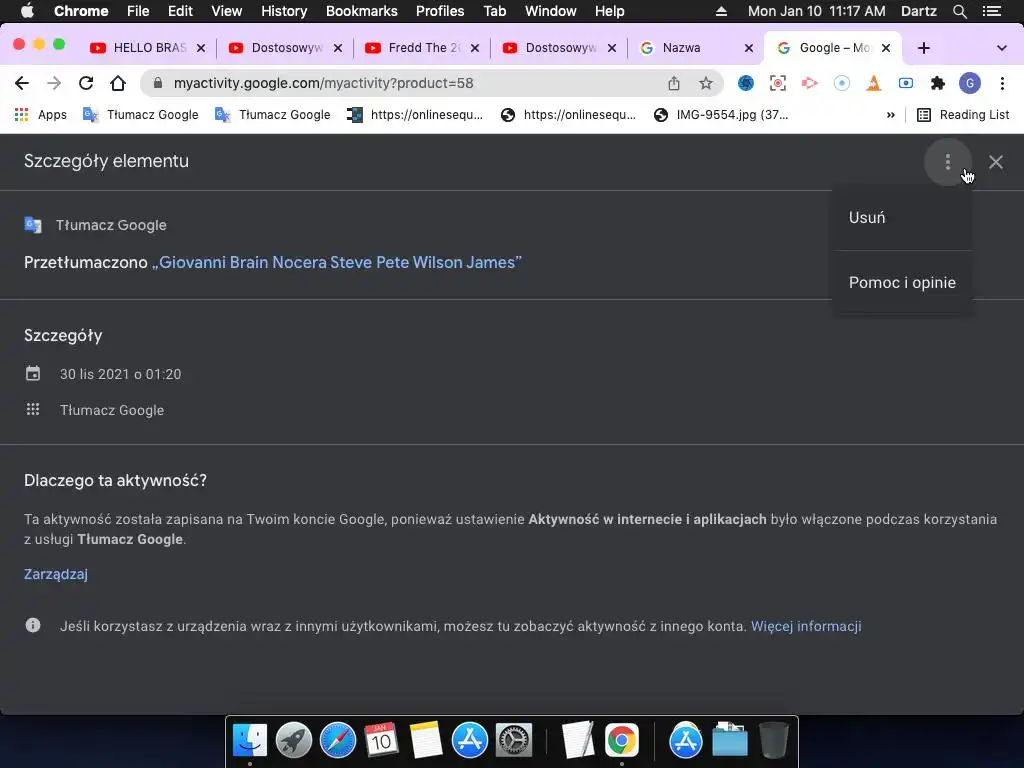
Task: Close the Nazwa tab
Action: pyautogui.click(x=749, y=48)
